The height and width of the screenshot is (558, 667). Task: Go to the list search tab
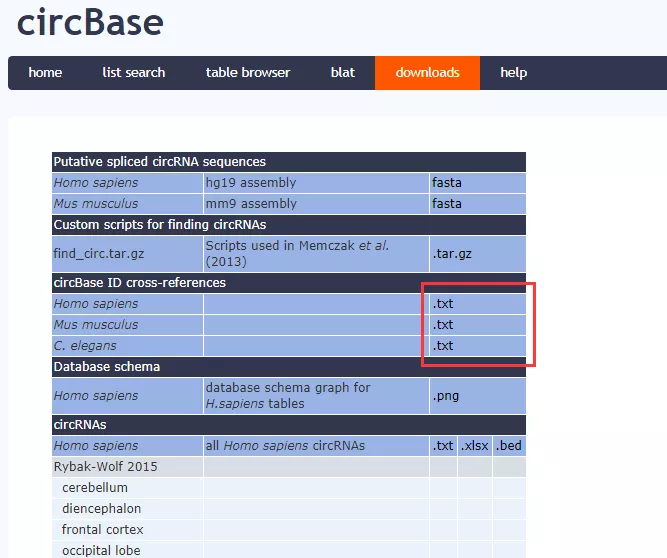(x=134, y=73)
